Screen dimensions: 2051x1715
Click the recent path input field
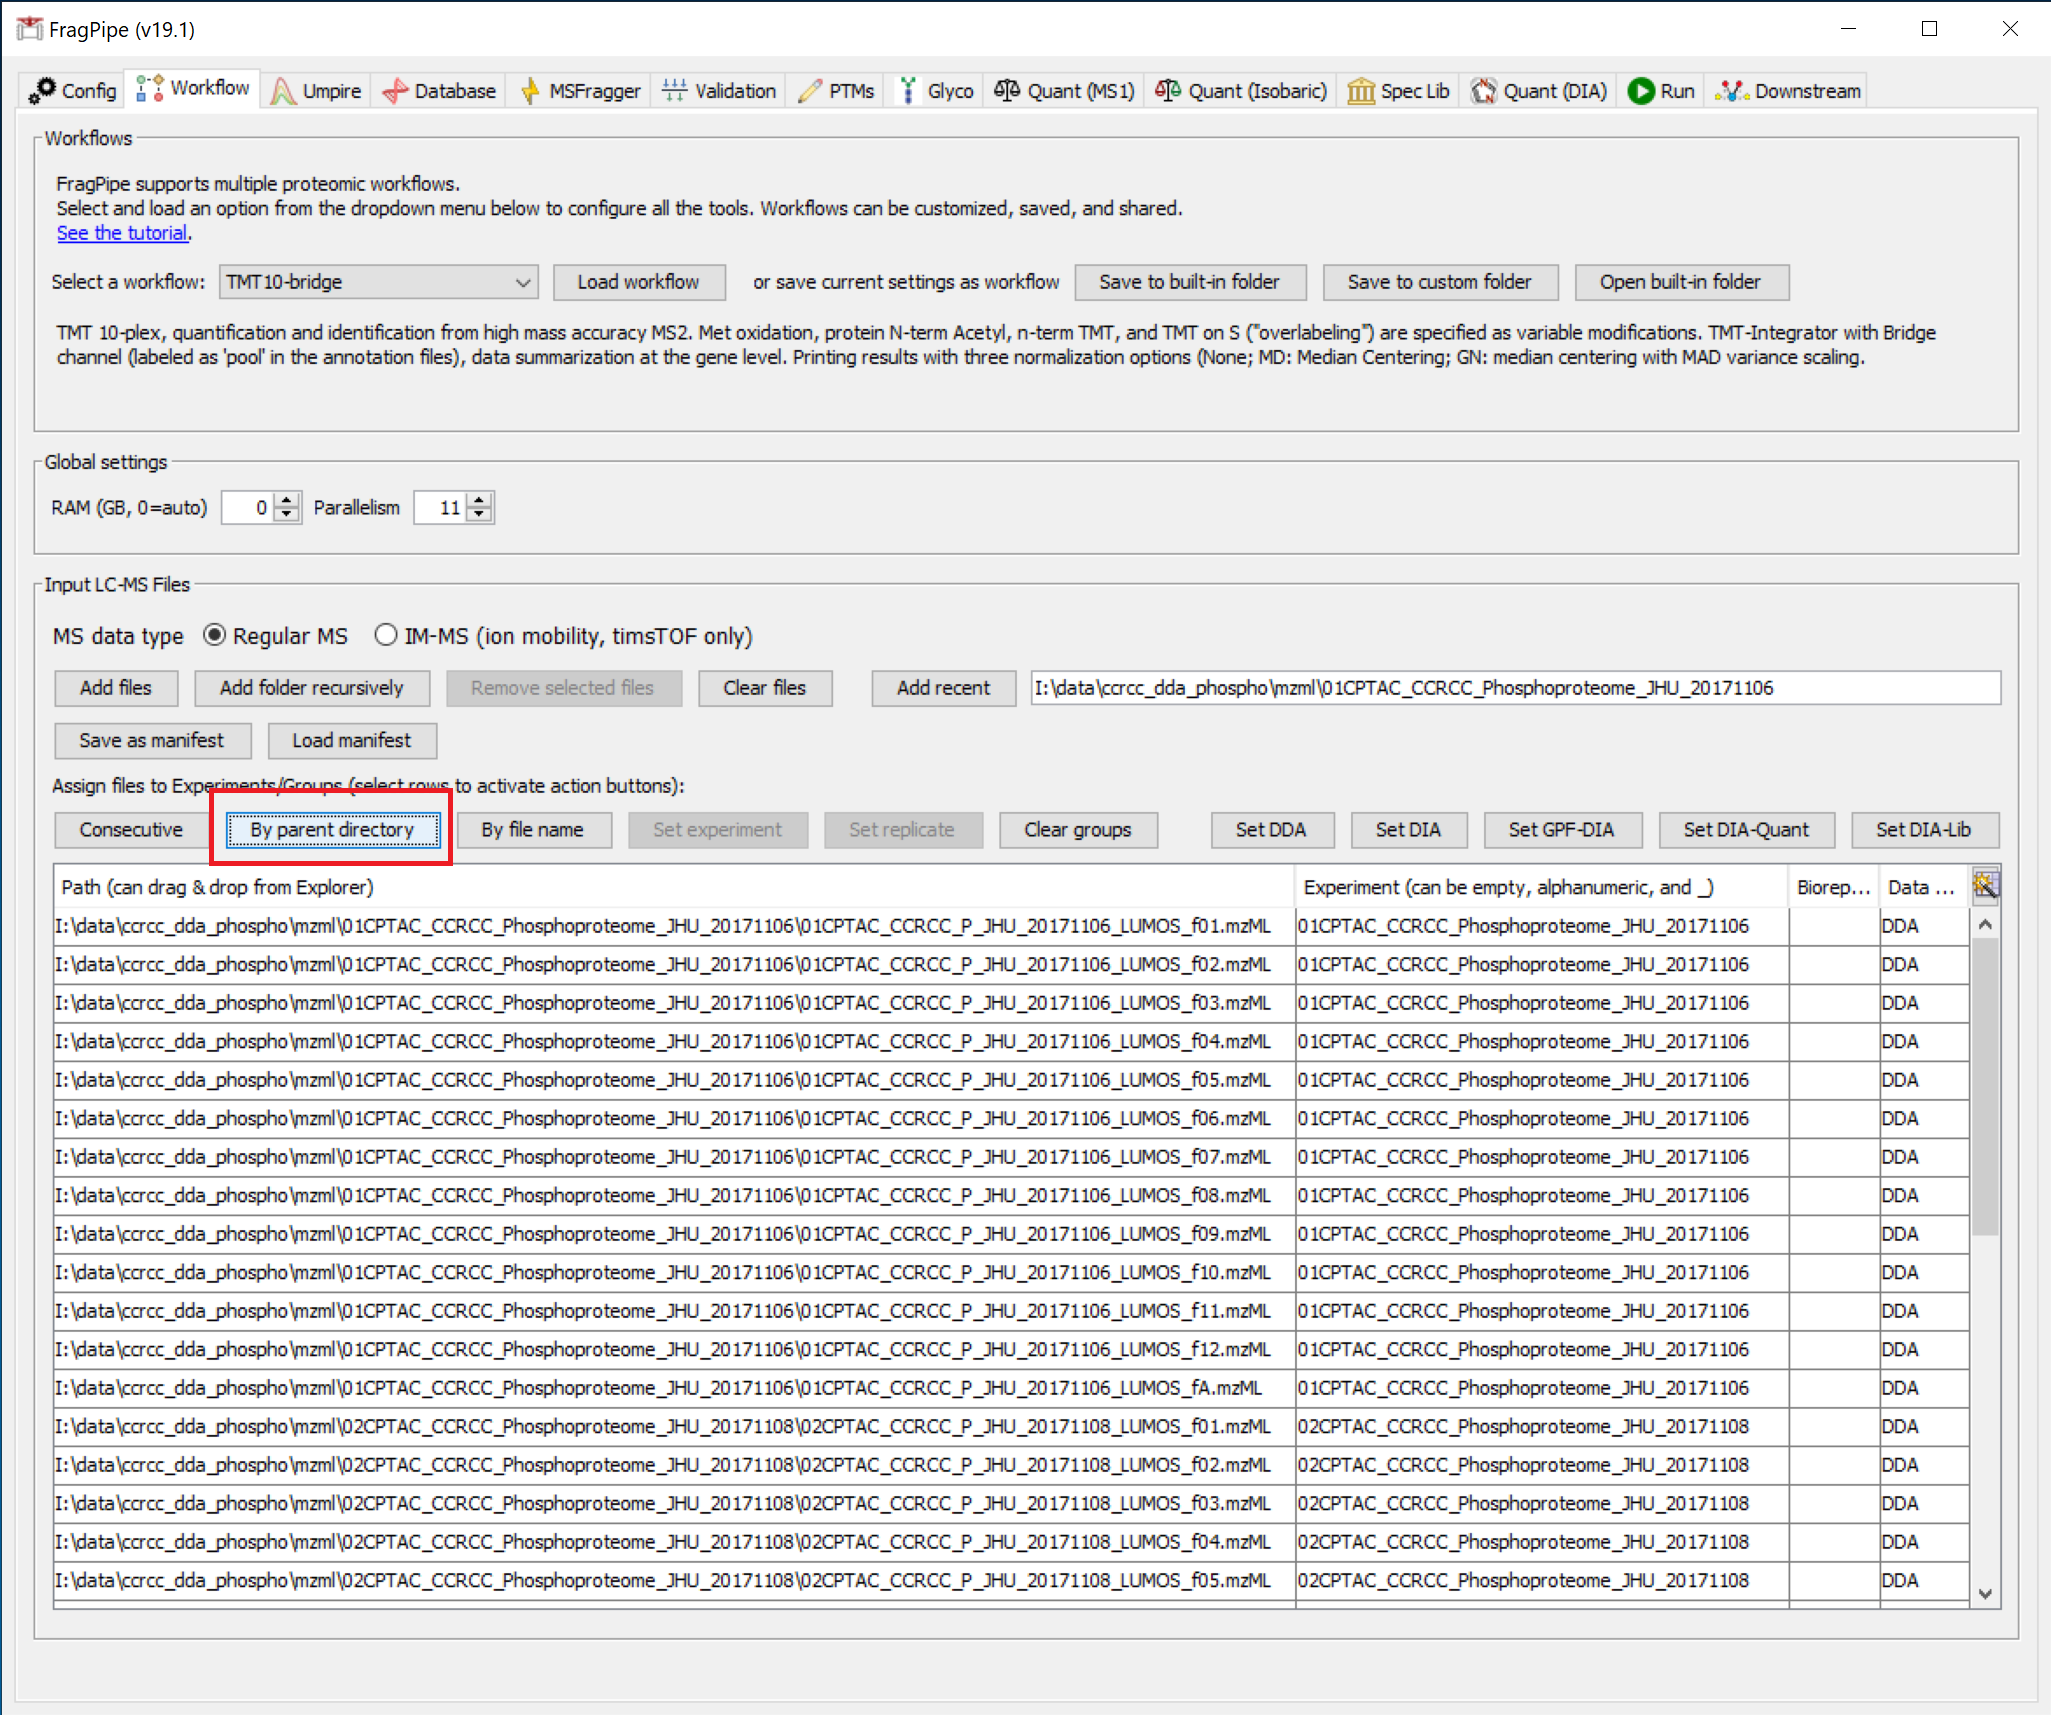[1514, 688]
